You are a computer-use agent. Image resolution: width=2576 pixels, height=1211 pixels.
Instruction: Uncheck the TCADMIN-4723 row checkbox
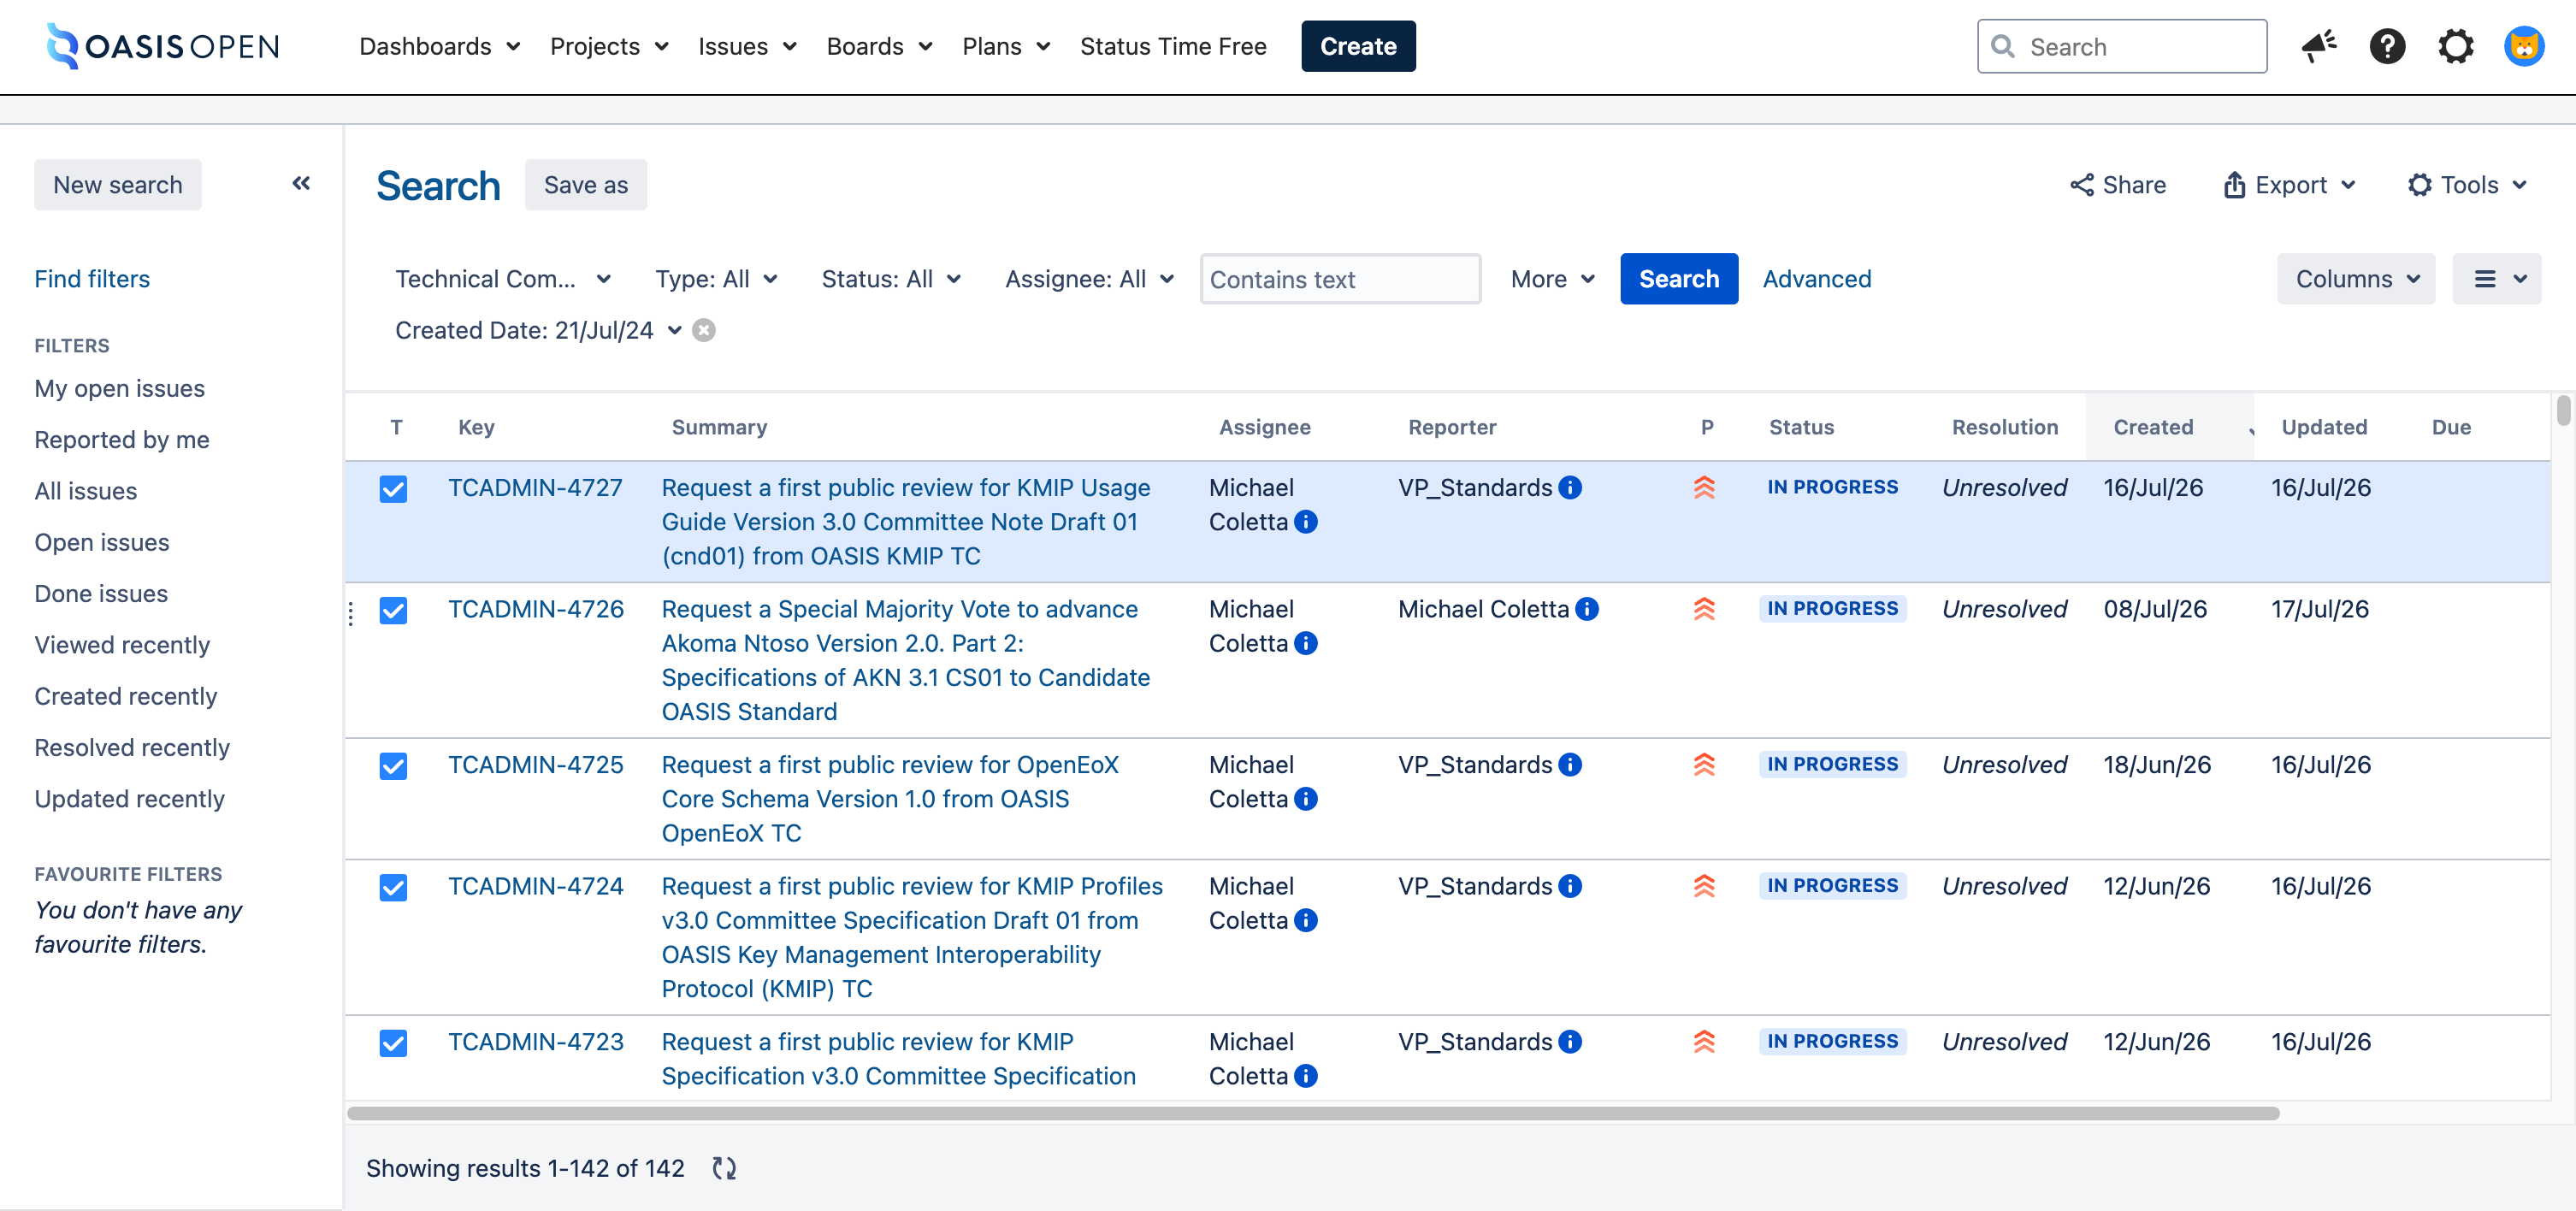tap(393, 1042)
